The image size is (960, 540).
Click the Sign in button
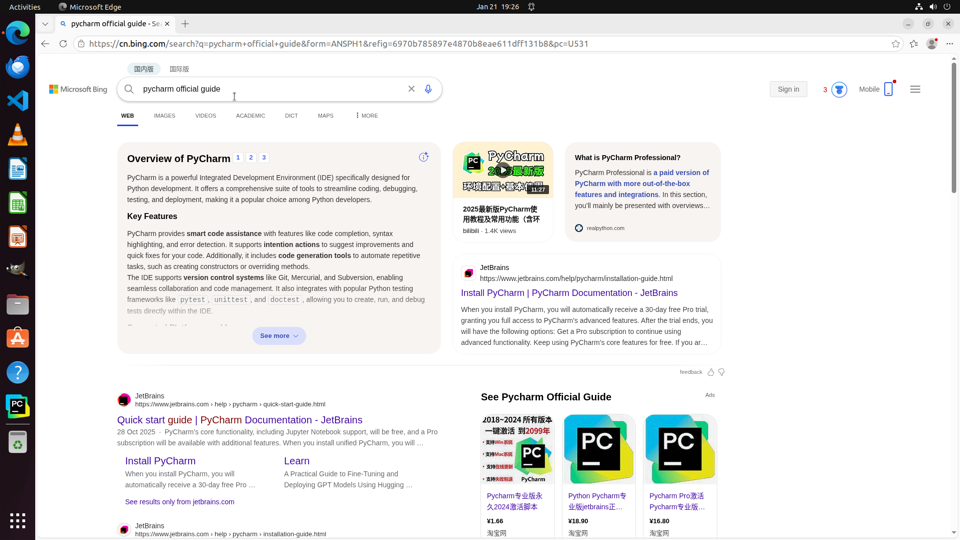[x=788, y=89]
